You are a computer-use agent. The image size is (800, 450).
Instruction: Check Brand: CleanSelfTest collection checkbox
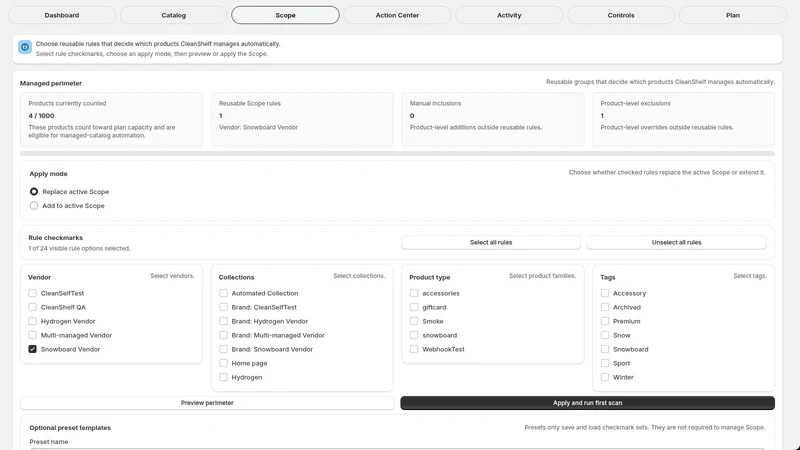223,307
